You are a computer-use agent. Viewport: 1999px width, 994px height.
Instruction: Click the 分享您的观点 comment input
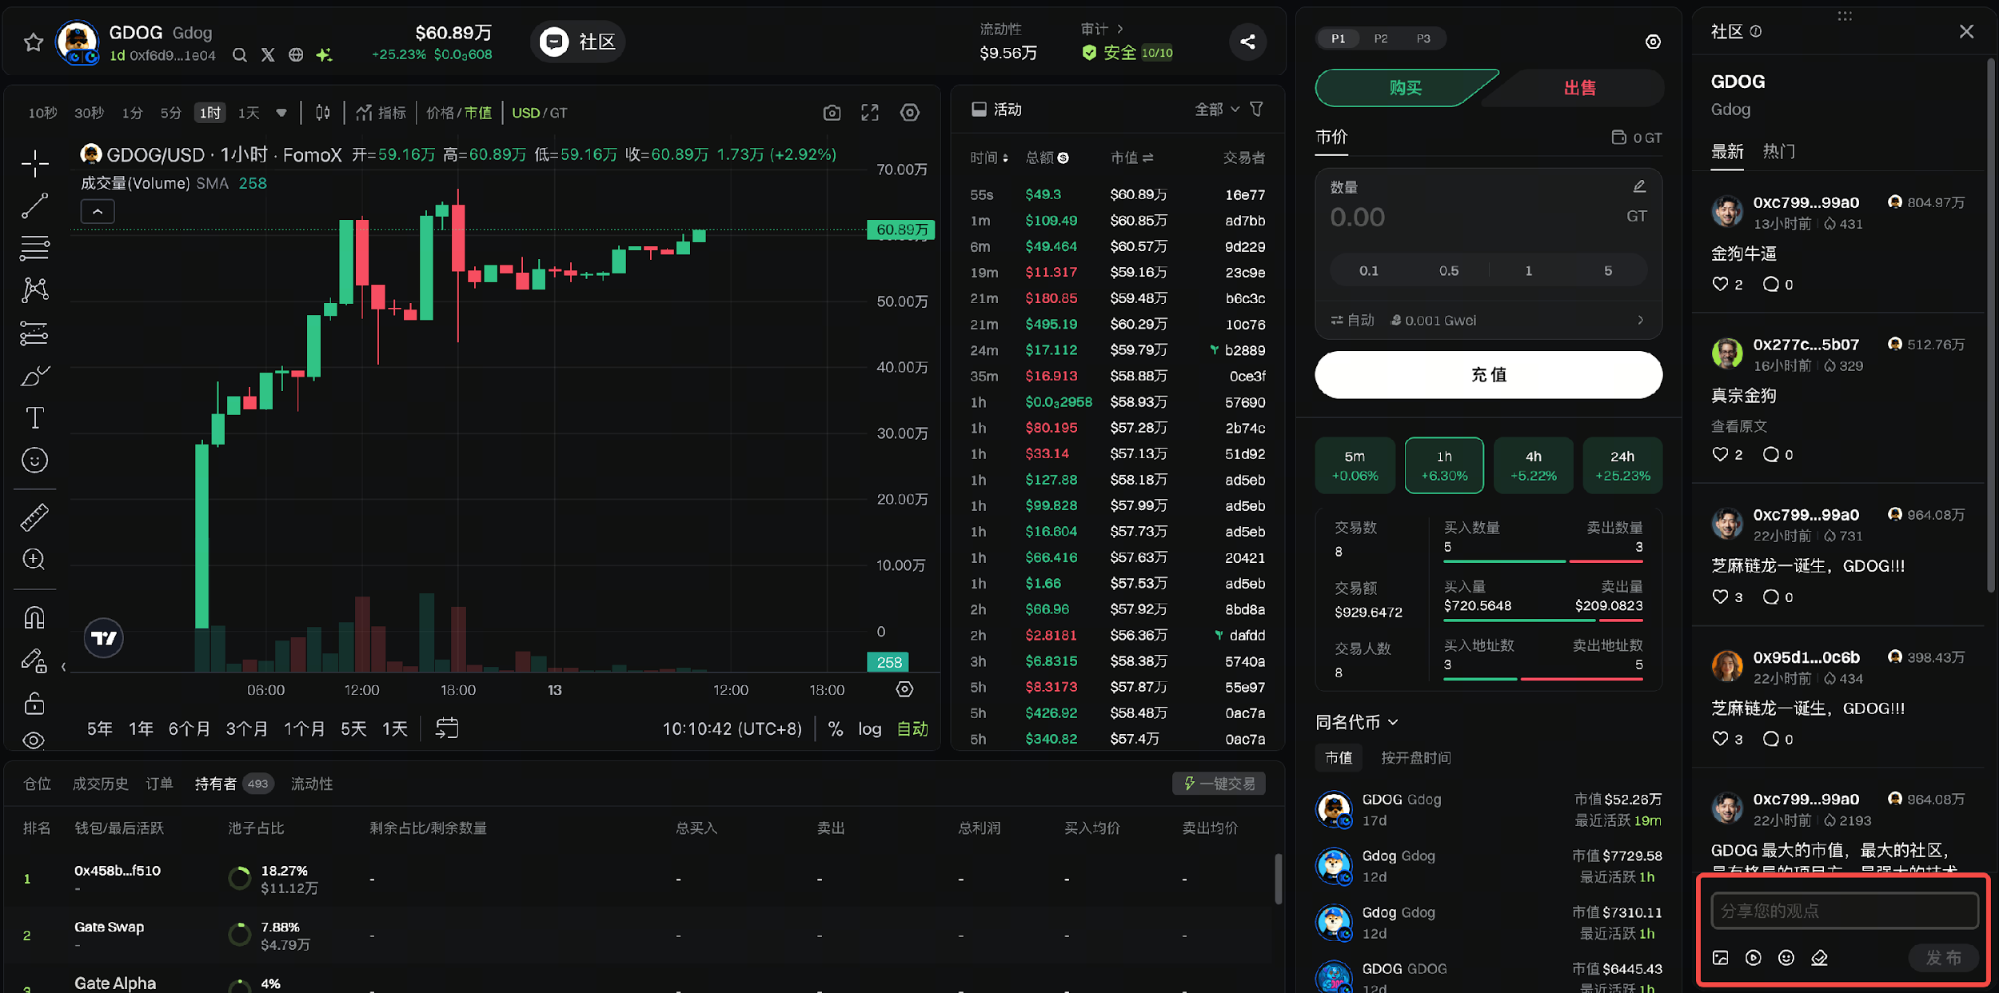(1844, 911)
